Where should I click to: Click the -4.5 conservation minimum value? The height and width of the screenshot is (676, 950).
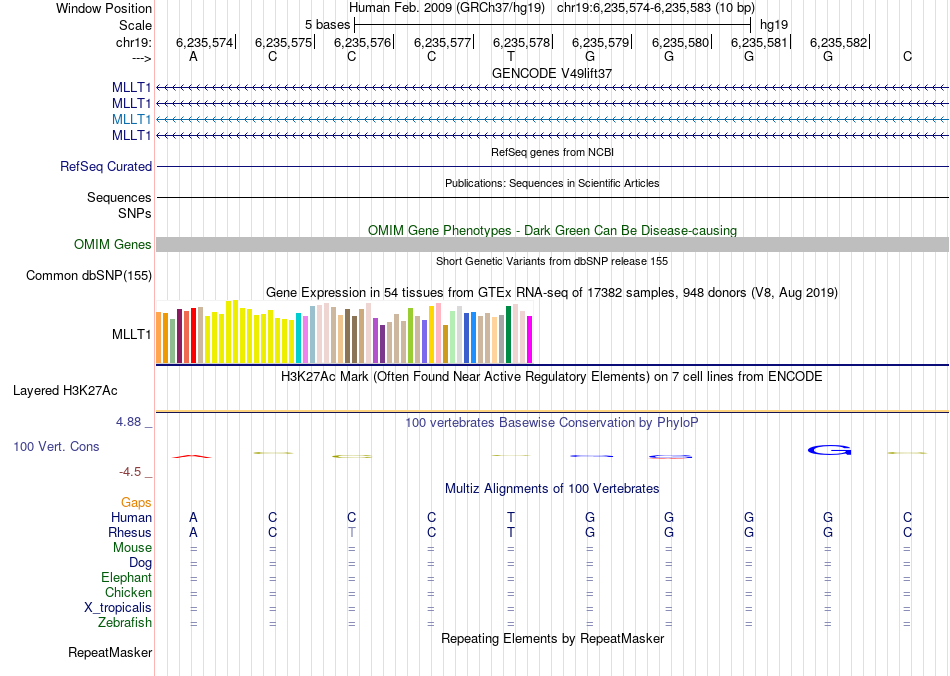click(x=130, y=472)
